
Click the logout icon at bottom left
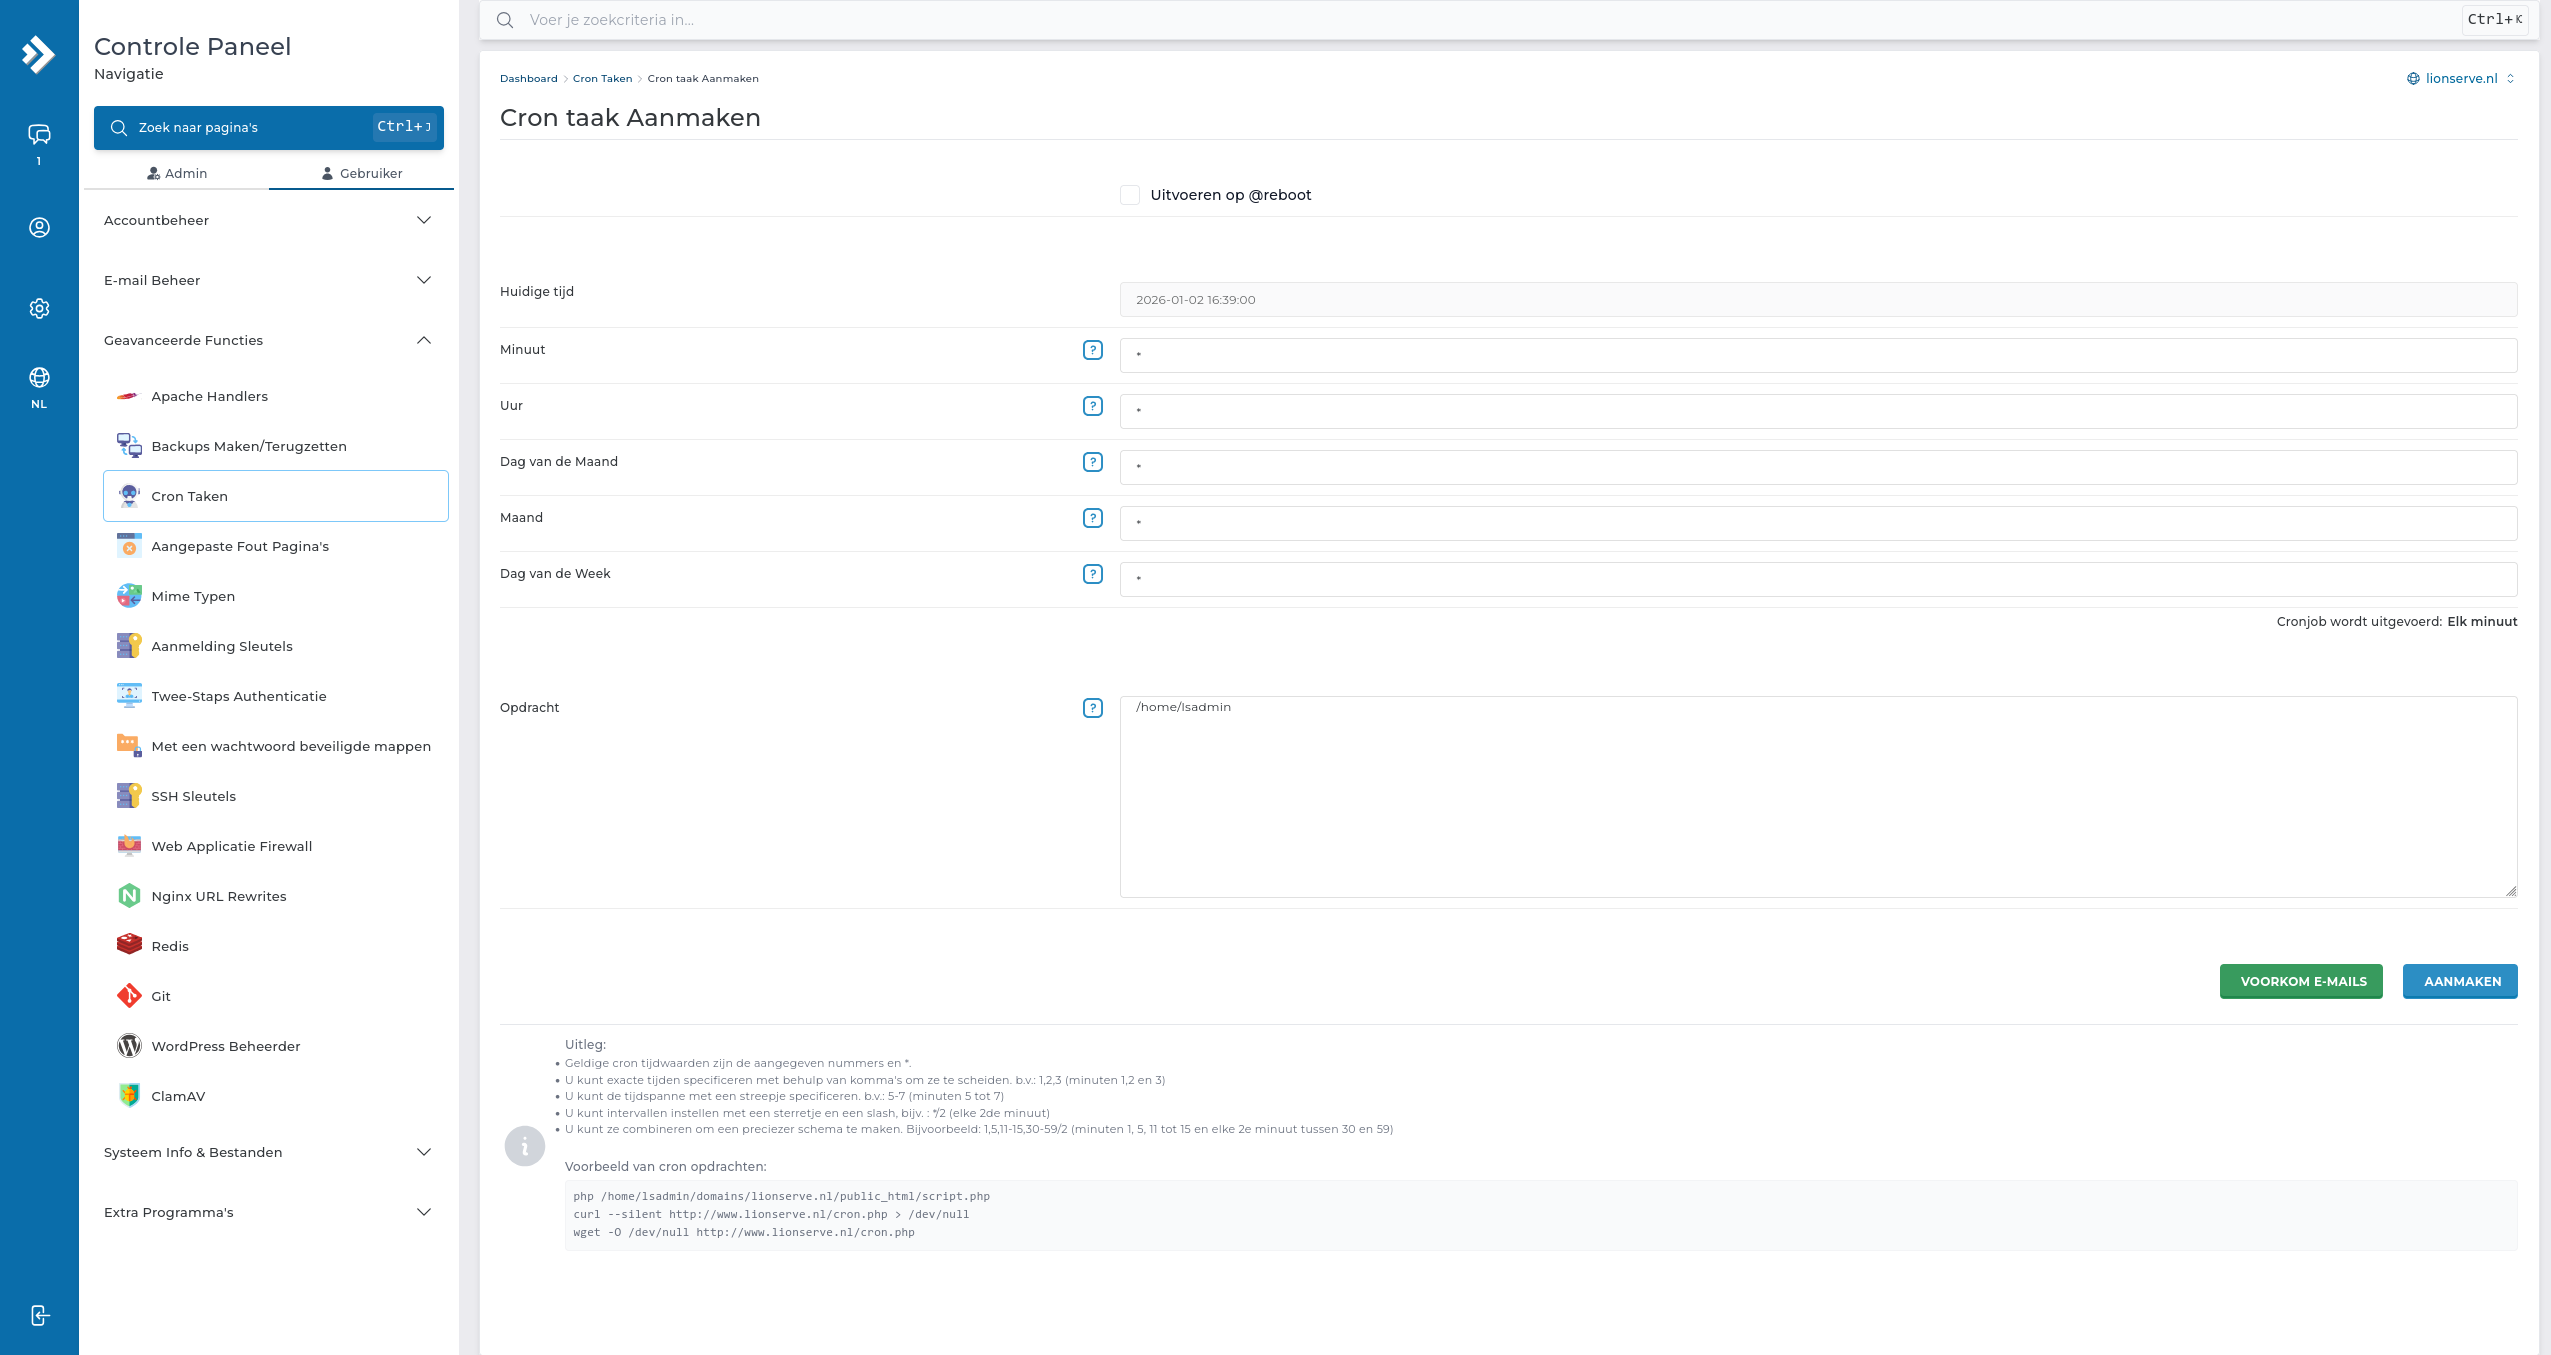(x=39, y=1315)
